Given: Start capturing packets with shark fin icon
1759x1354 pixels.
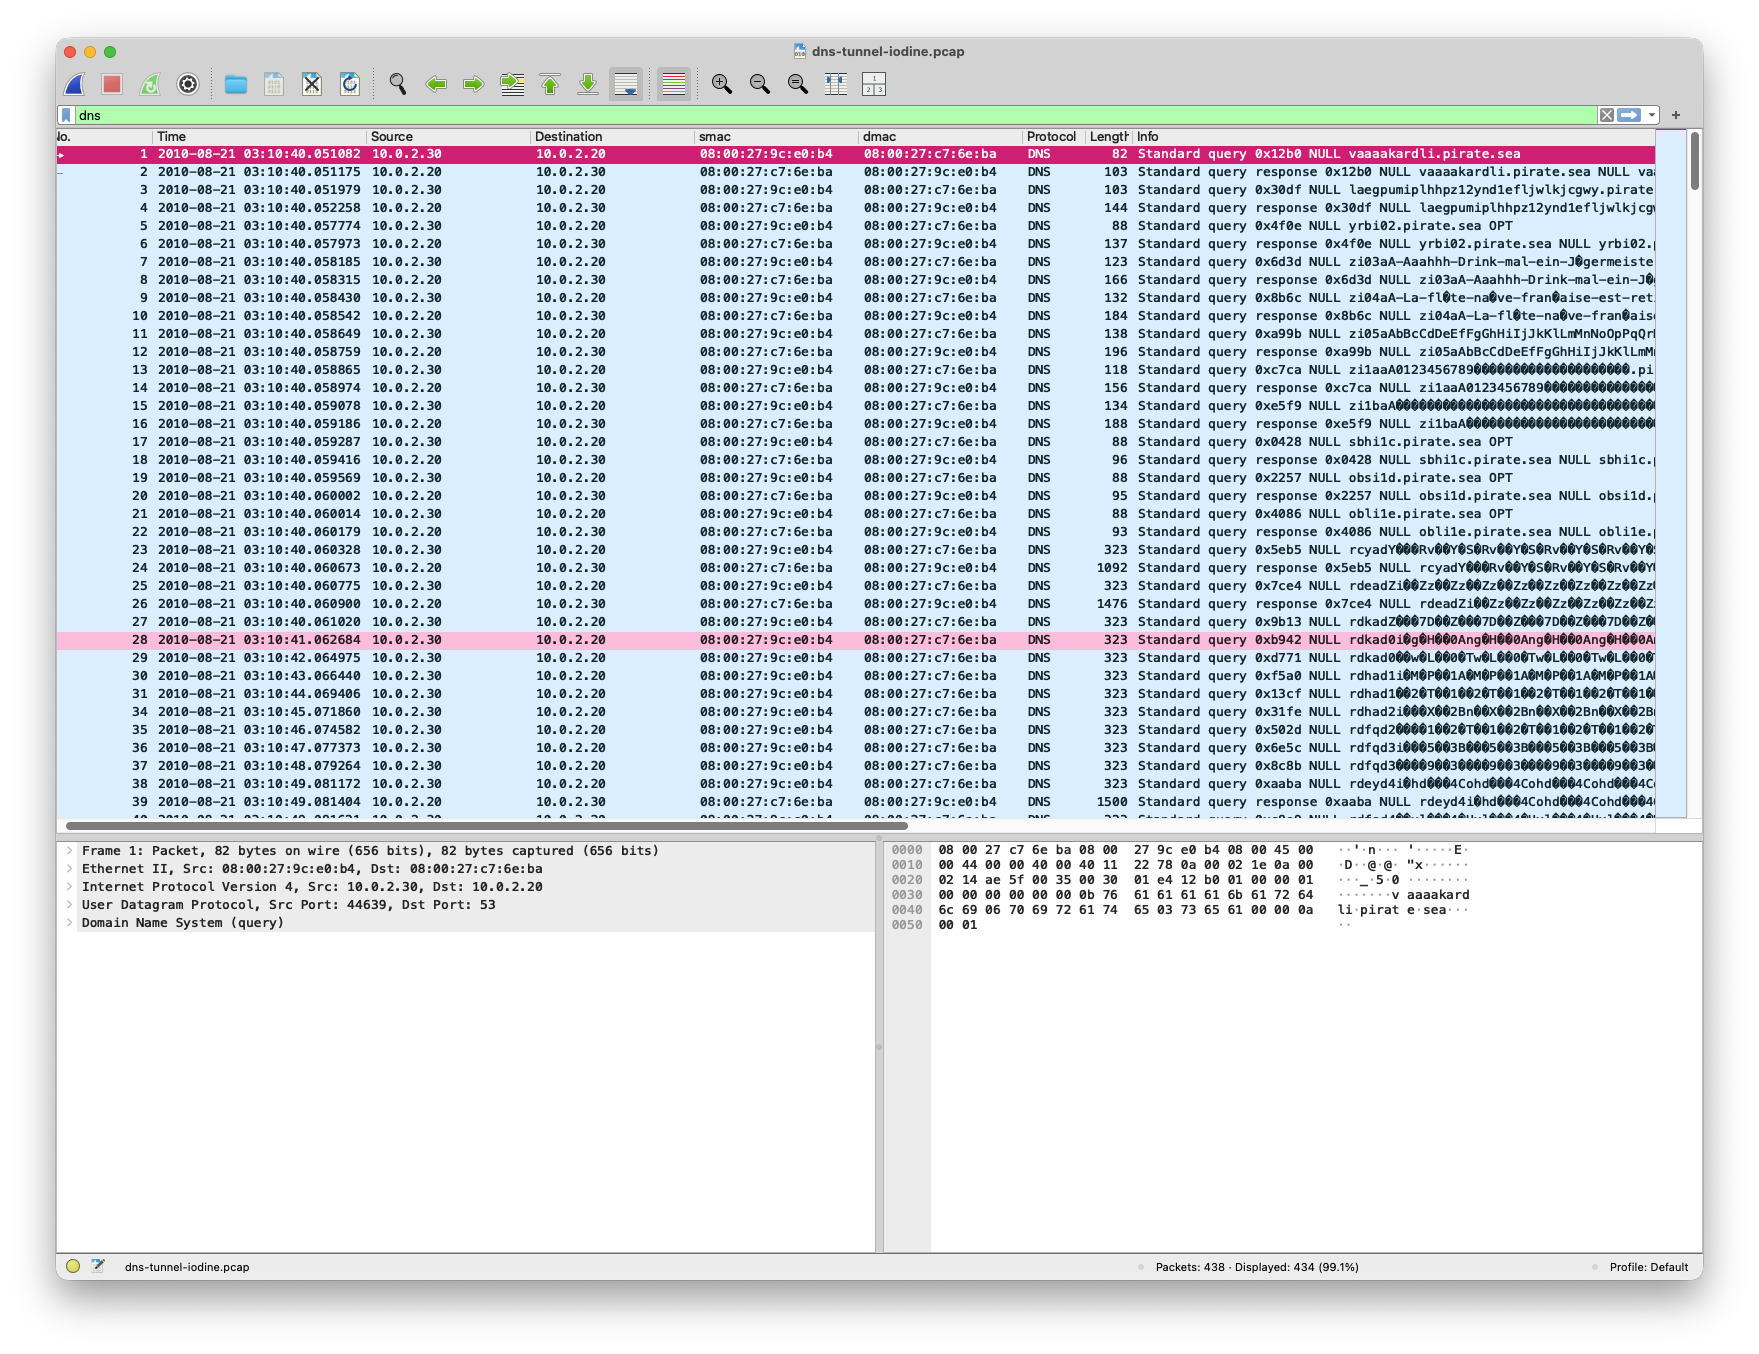Looking at the screenshot, I should tap(75, 84).
